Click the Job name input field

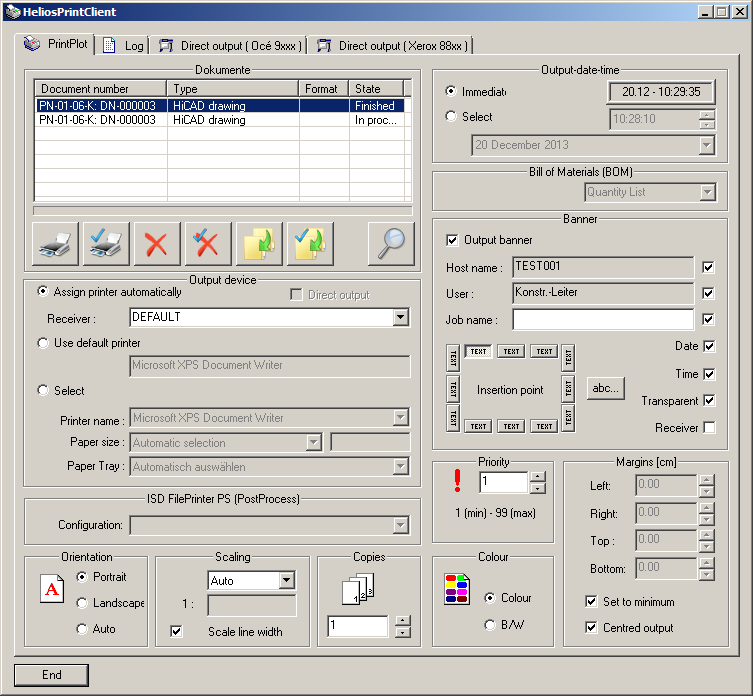click(603, 319)
